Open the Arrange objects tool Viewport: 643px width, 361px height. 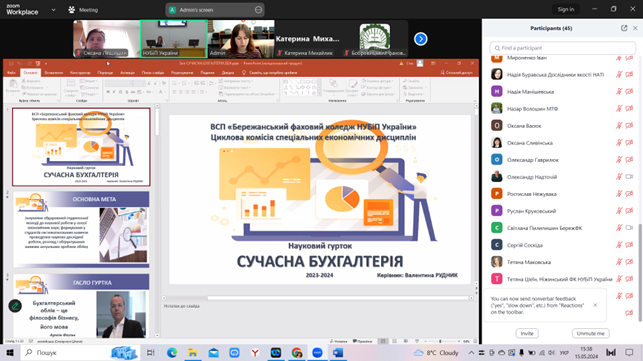point(333,87)
